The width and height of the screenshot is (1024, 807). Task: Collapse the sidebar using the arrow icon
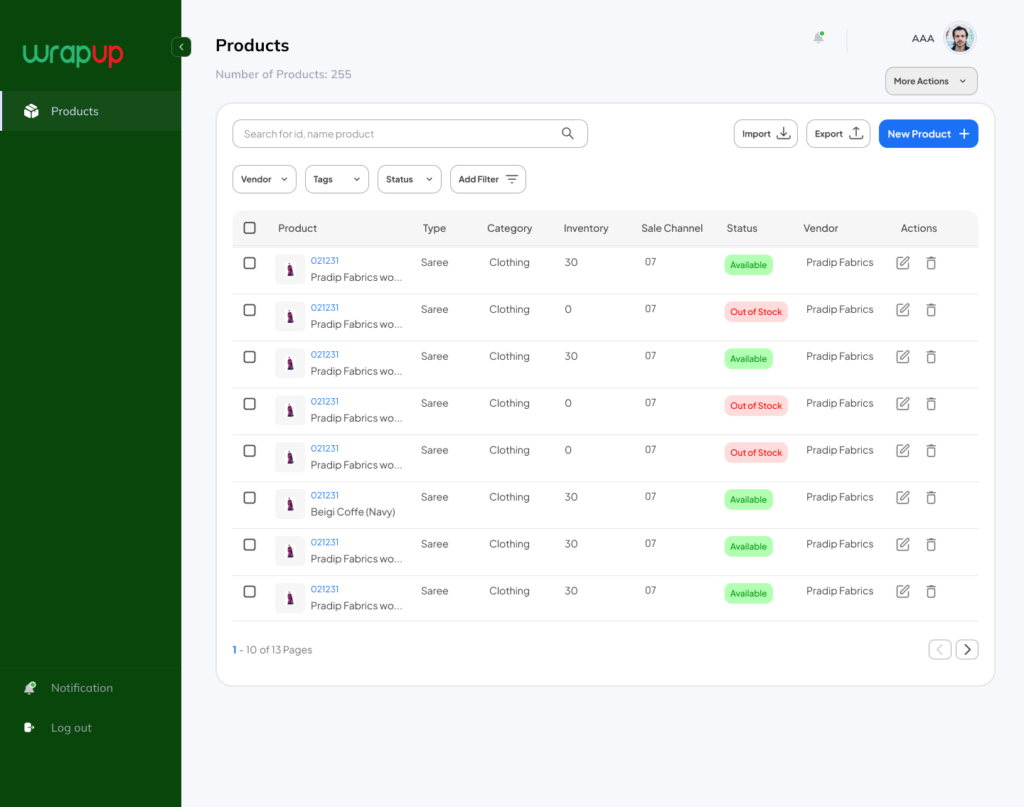[181, 47]
